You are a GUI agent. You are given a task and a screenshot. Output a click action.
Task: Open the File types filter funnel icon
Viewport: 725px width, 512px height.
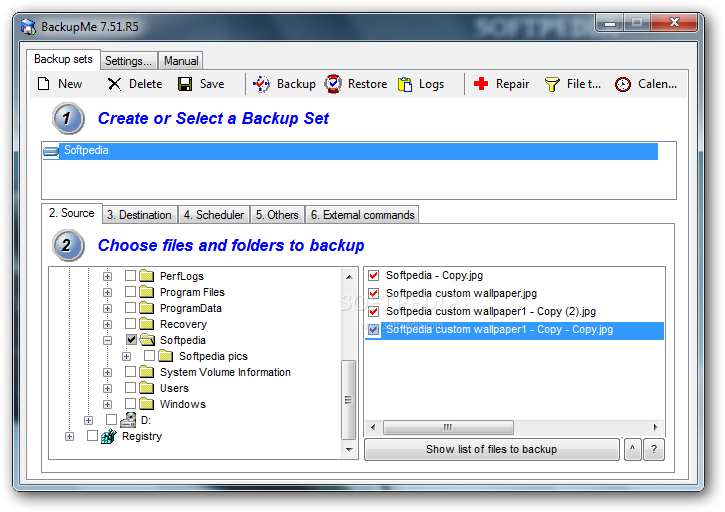(x=552, y=84)
